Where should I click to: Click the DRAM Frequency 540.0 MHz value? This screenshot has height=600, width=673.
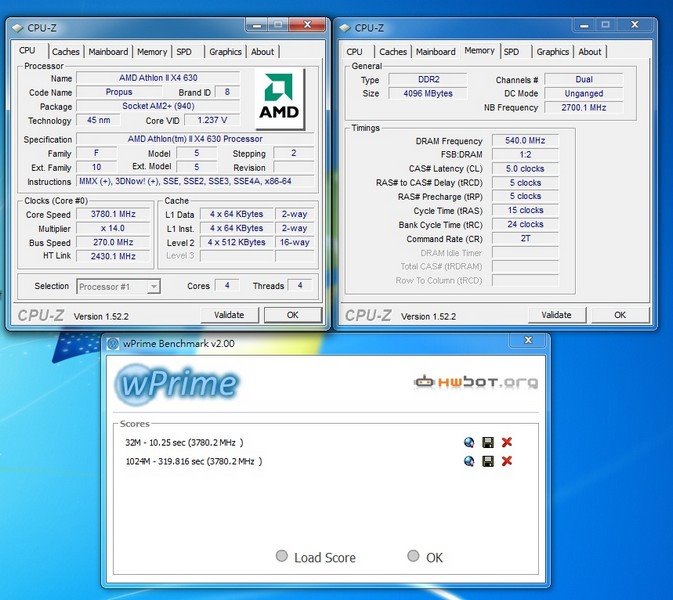pyautogui.click(x=525, y=141)
